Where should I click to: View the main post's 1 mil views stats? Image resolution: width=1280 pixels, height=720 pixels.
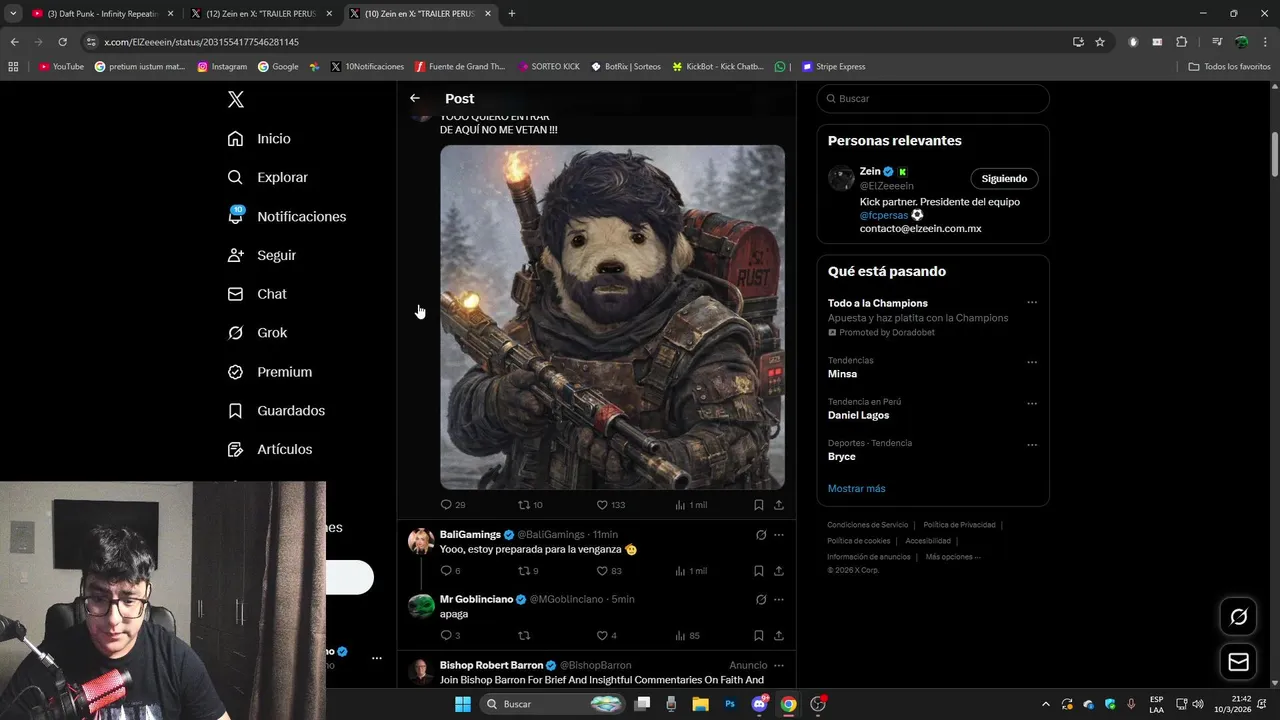coord(691,505)
